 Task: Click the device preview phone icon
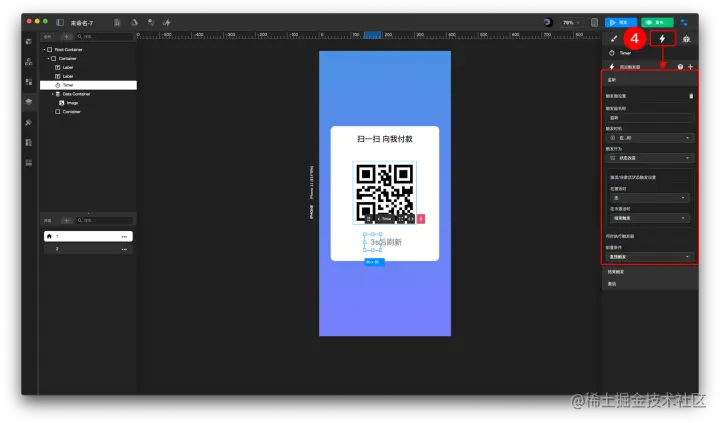[594, 22]
